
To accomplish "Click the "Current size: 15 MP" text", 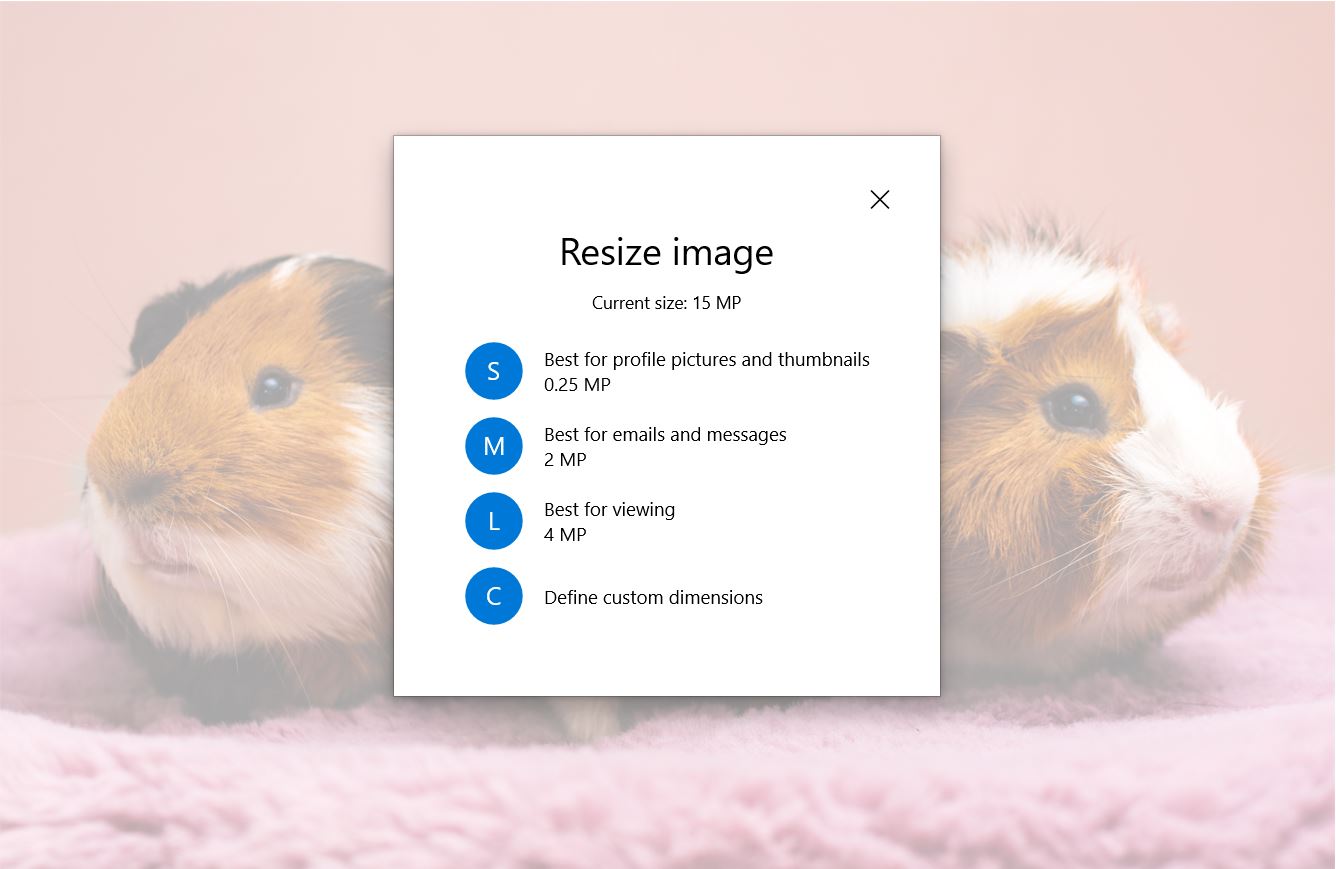I will (666, 302).
